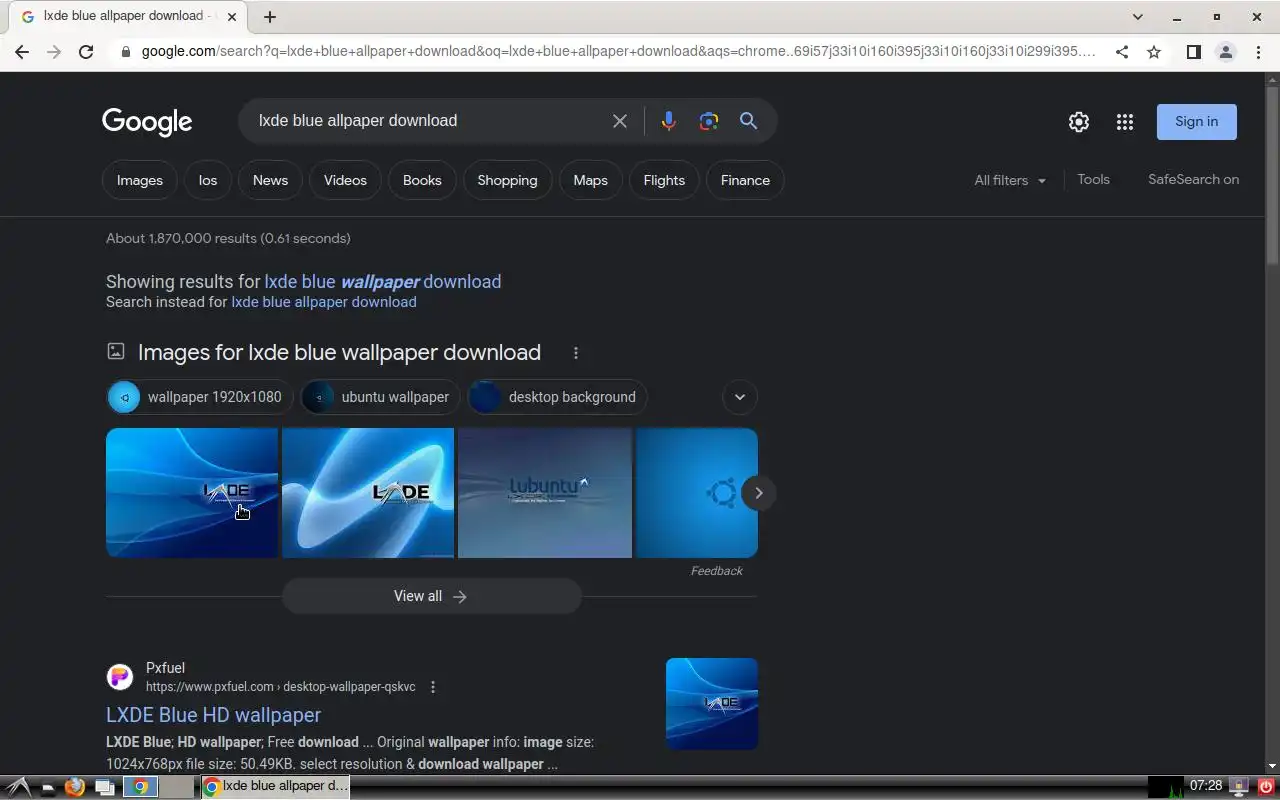Click the power/logout icon in the tray
The height and width of the screenshot is (800, 1280).
tap(1267, 787)
